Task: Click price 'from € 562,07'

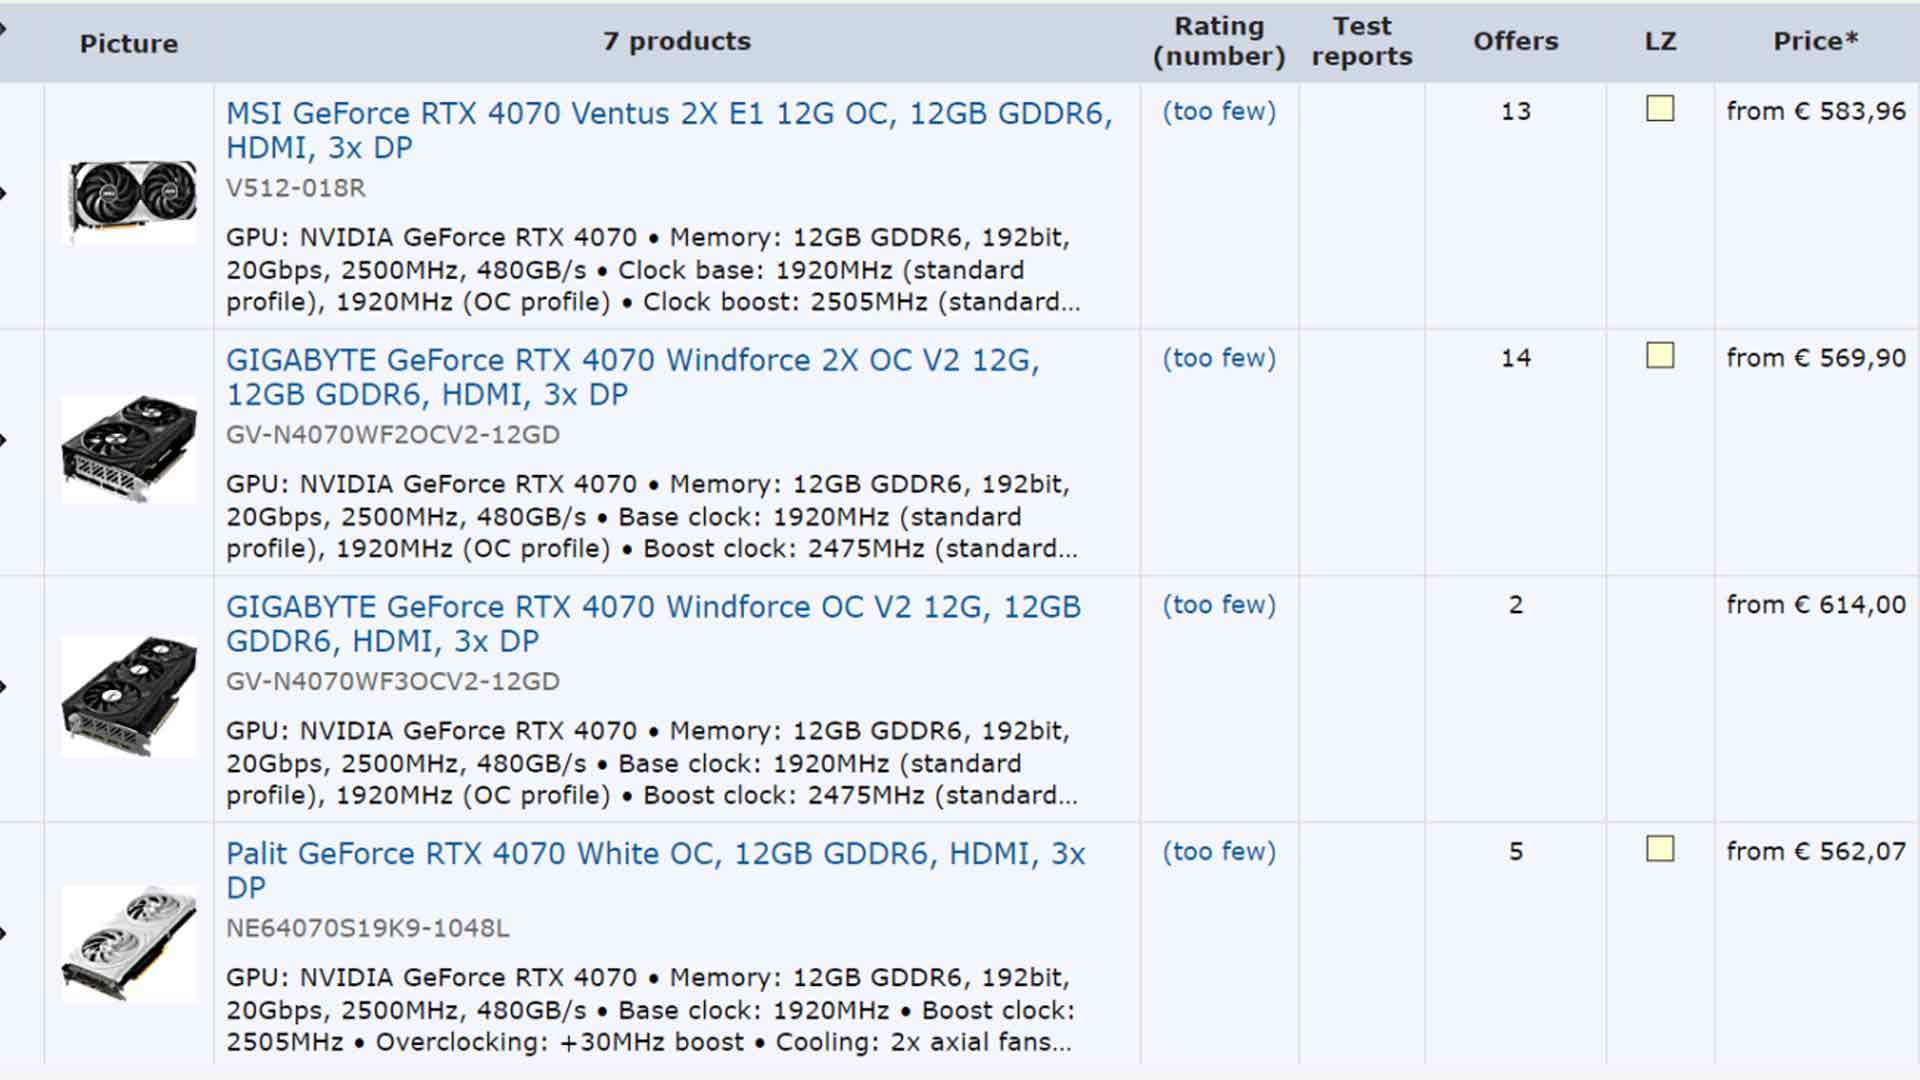Action: [x=1816, y=852]
